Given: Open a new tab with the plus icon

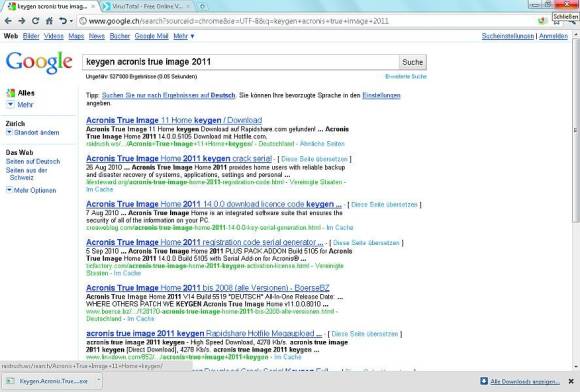Looking at the screenshot, I should coord(202,6).
